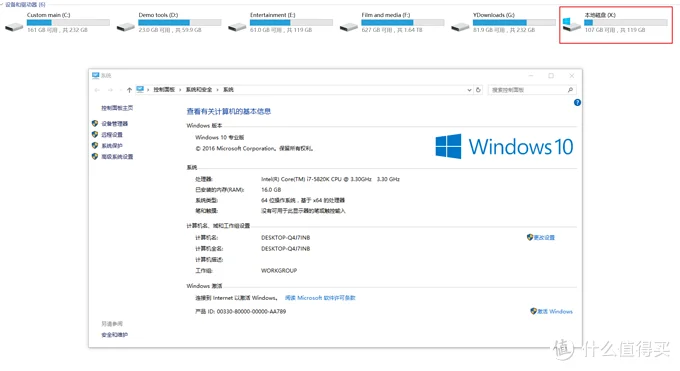This screenshot has height=371, width=680.
Task: Click computer name 'DESKTOP-Q4J7INB' in 计算机名 row
Action: click(x=285, y=237)
